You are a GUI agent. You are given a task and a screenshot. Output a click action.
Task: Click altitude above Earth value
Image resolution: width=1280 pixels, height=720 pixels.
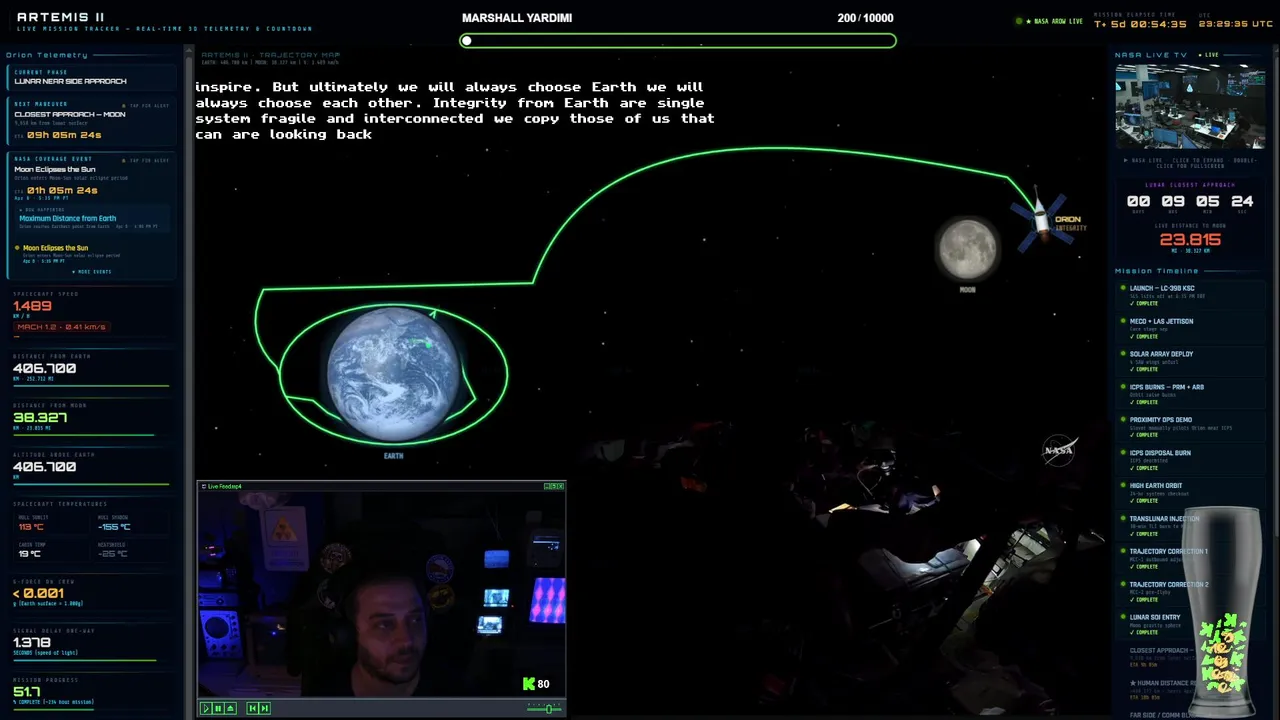[45, 467]
